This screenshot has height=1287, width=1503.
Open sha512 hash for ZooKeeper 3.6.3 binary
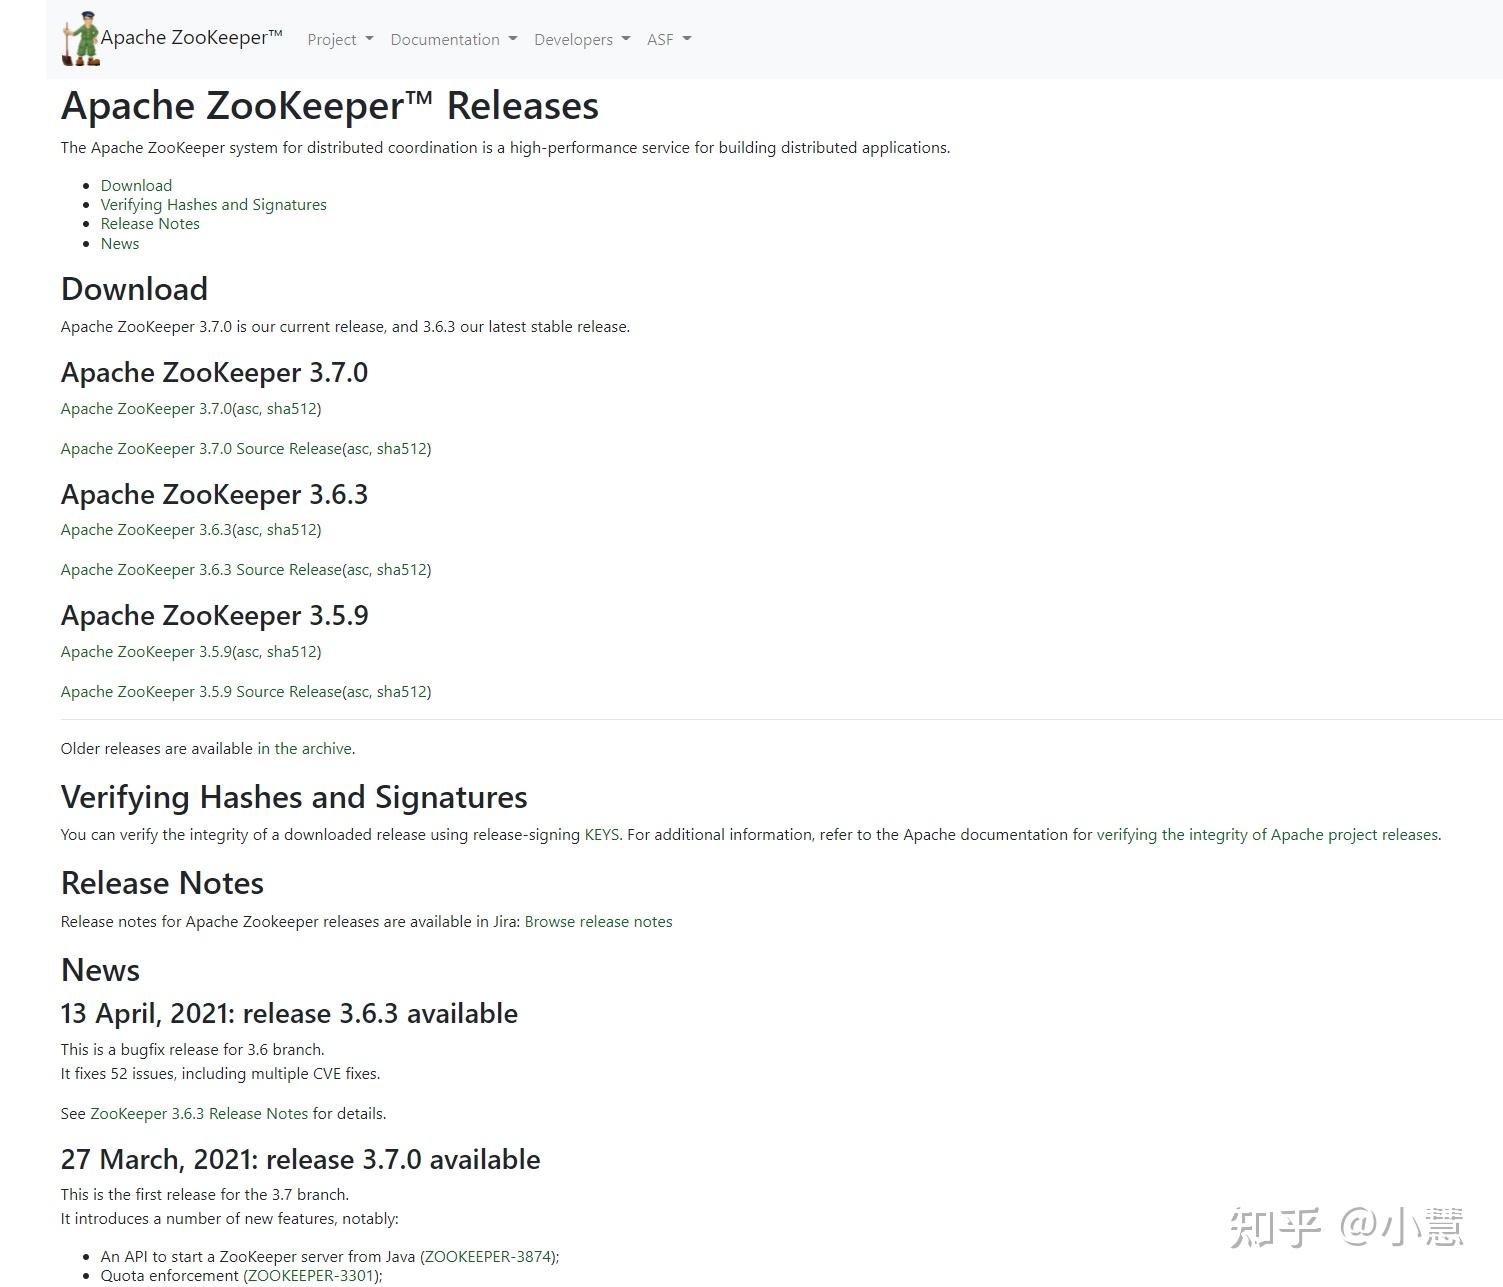292,529
